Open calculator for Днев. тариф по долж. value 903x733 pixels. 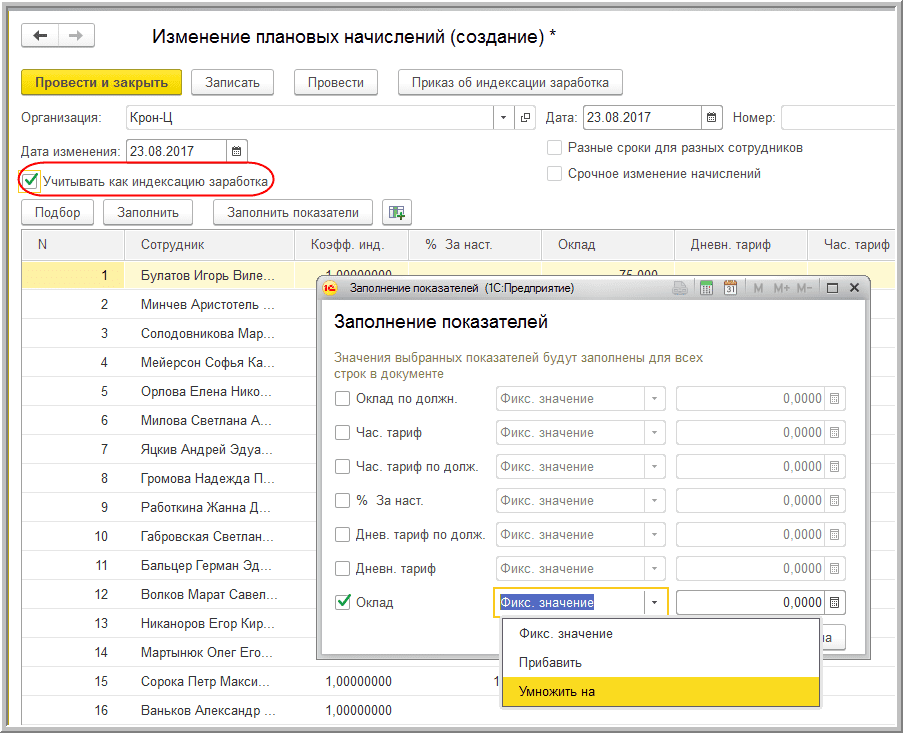click(x=834, y=534)
